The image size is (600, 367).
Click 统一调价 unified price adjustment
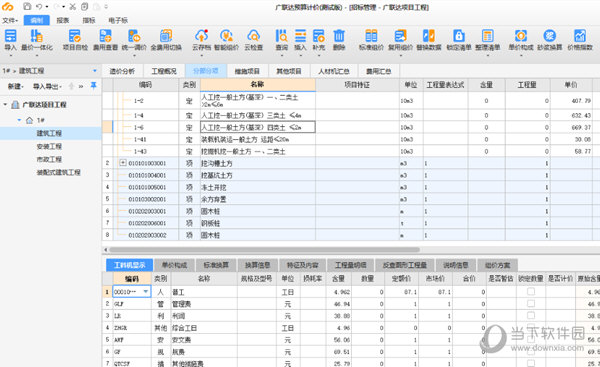click(134, 40)
